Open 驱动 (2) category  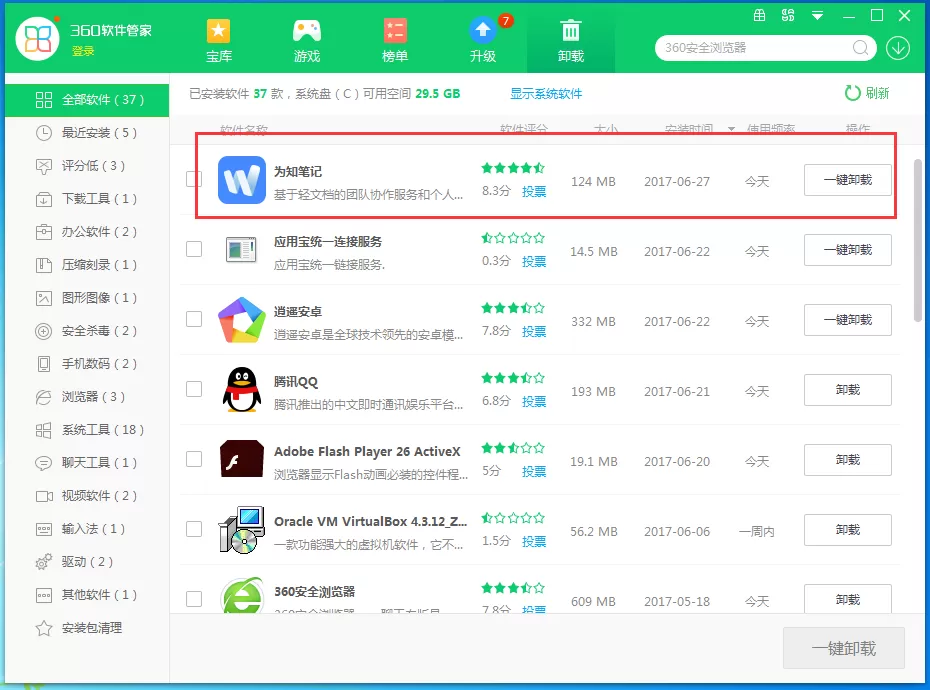(x=87, y=562)
